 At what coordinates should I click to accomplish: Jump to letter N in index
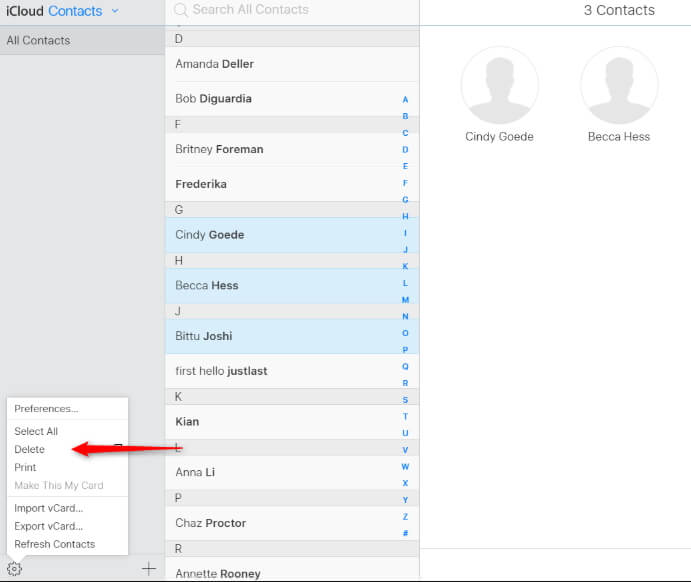405,316
